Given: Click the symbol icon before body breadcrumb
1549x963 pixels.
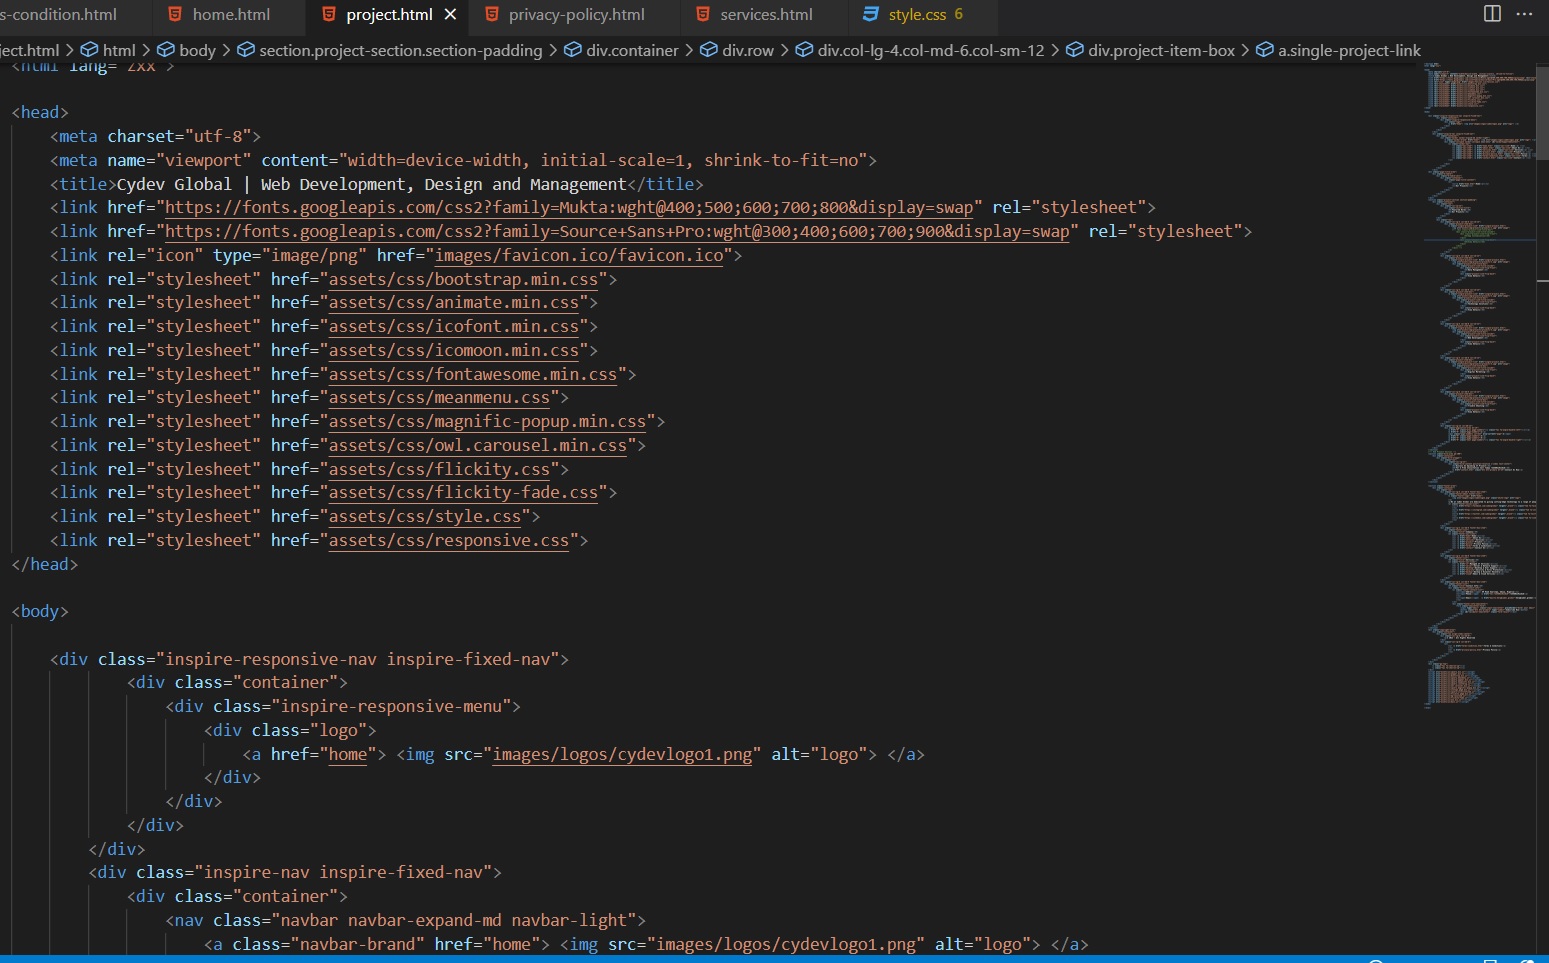Looking at the screenshot, I should [166, 49].
